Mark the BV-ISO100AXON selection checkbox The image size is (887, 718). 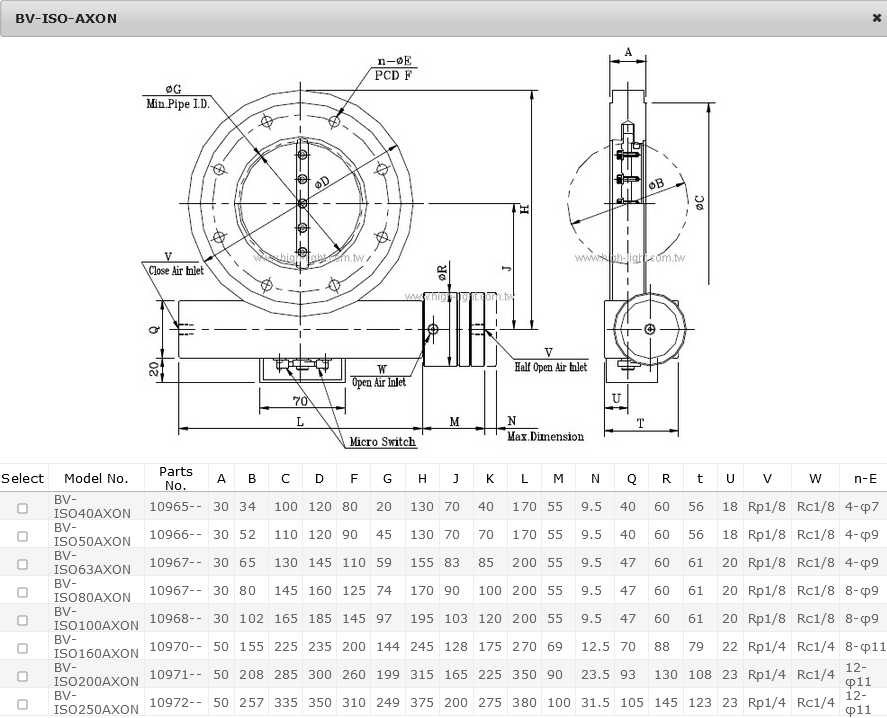(x=22, y=620)
